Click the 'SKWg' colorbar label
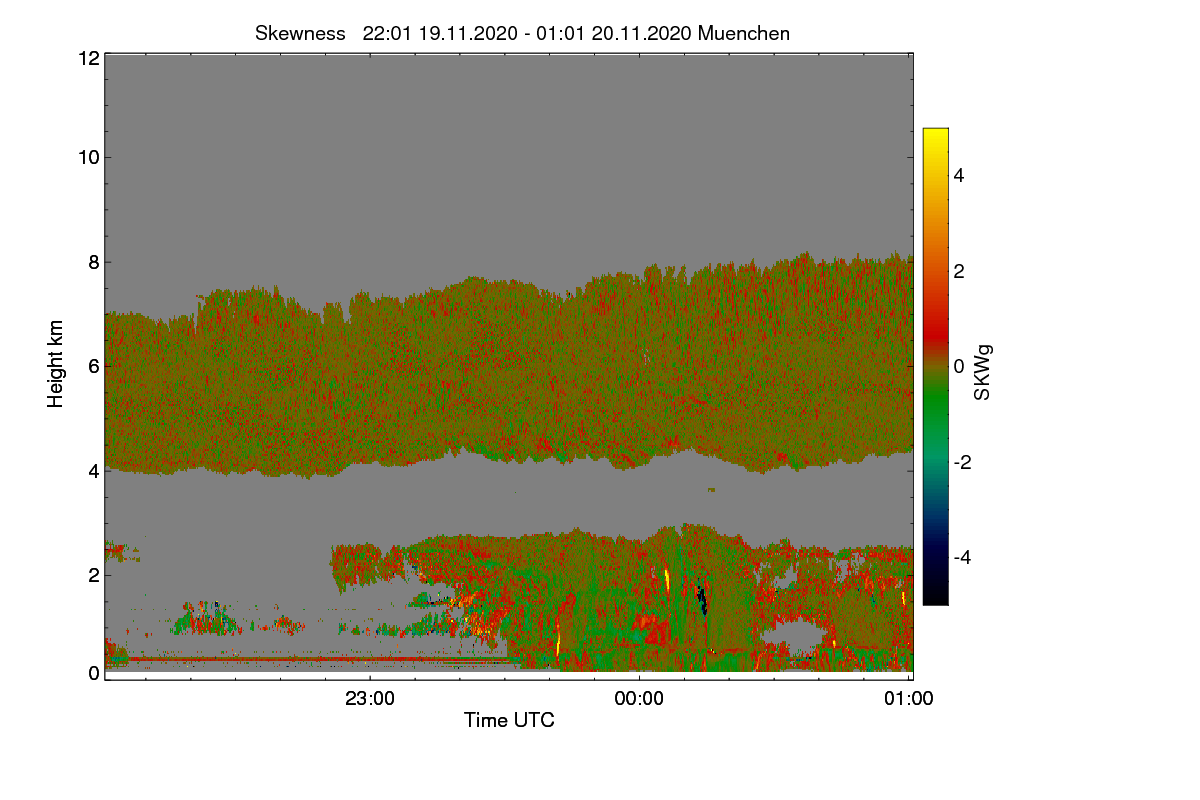The height and width of the screenshot is (800, 1200). click(983, 373)
